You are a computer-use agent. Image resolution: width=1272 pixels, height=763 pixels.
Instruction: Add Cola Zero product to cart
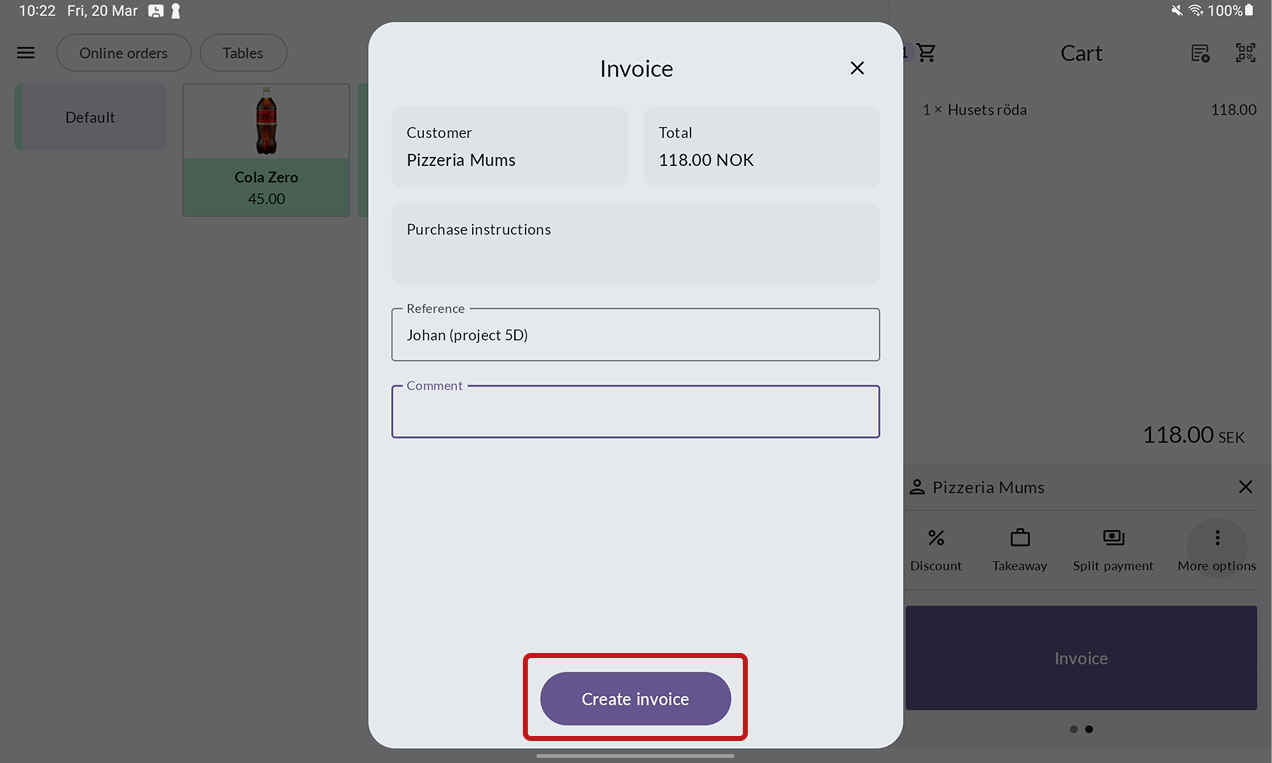tap(266, 150)
